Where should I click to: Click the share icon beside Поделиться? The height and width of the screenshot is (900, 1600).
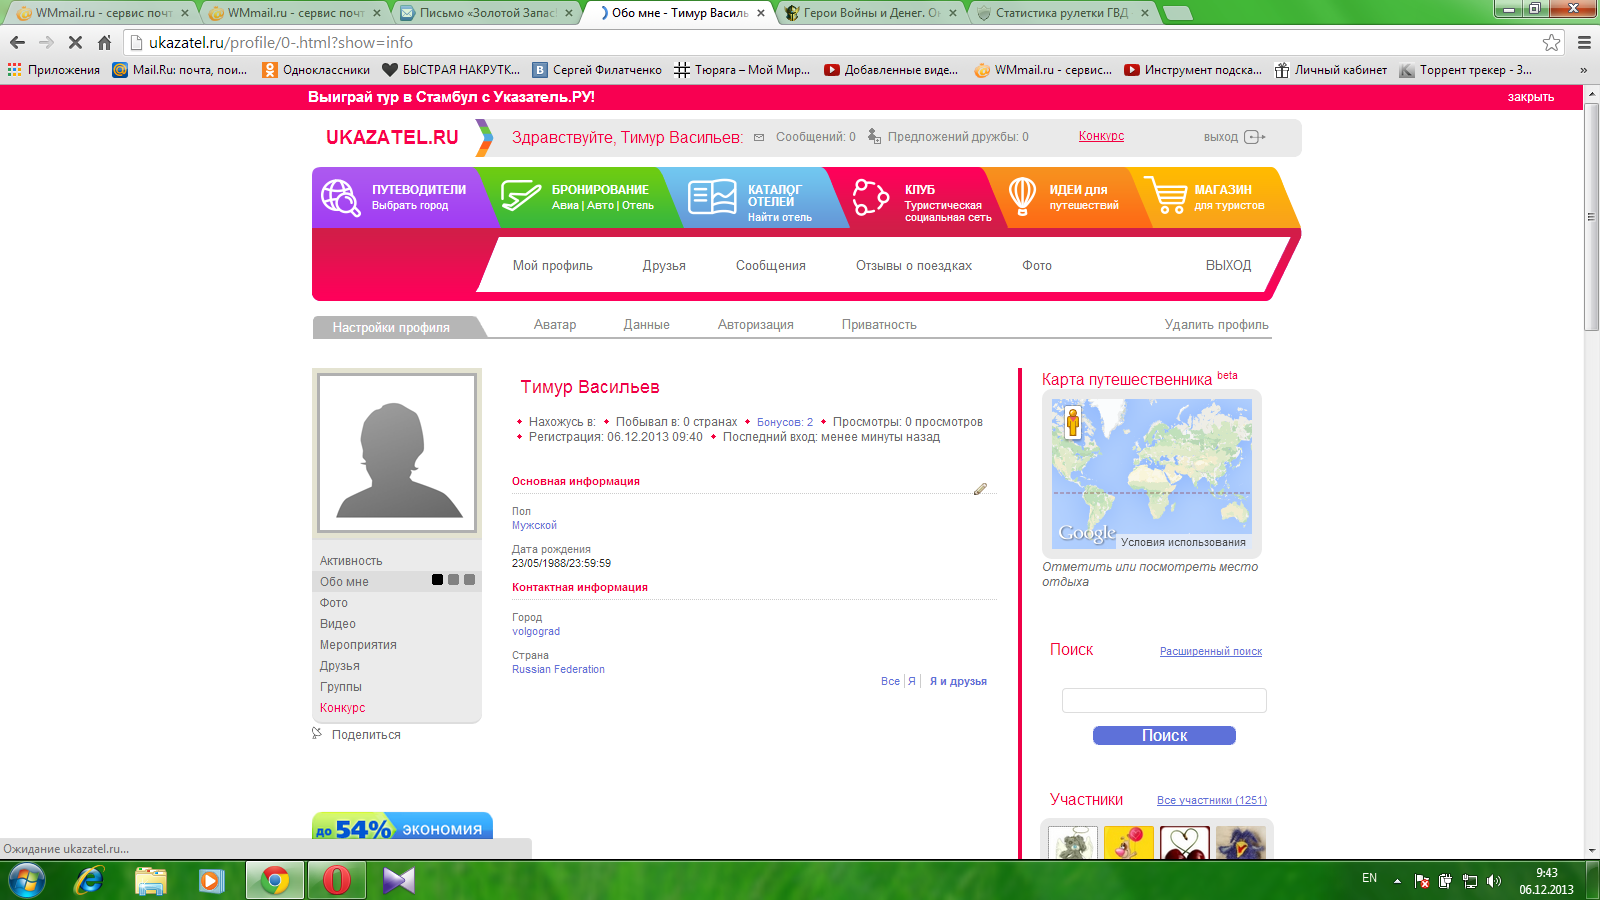click(x=317, y=734)
